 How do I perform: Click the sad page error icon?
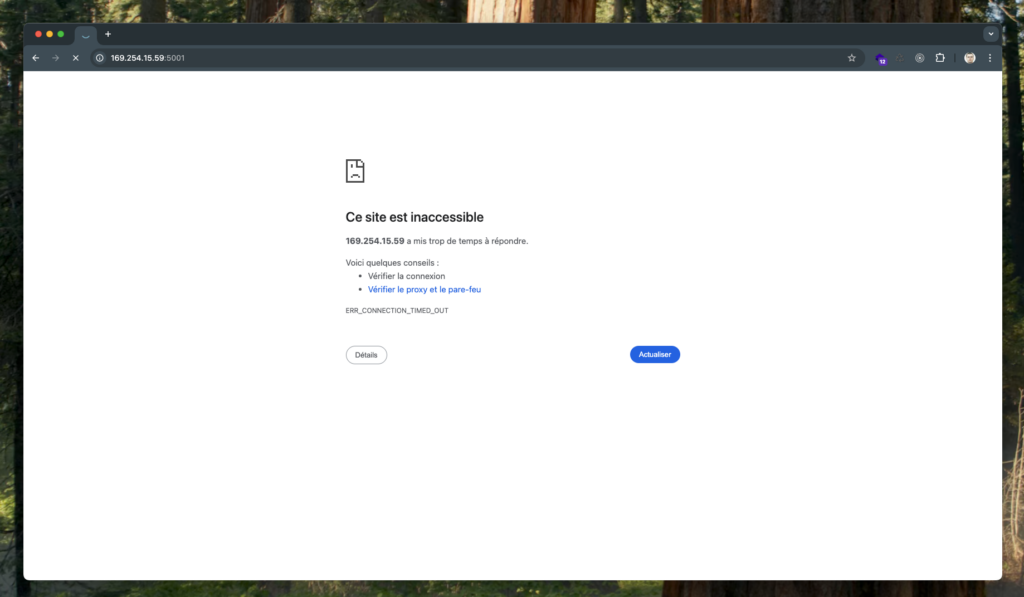click(x=355, y=171)
